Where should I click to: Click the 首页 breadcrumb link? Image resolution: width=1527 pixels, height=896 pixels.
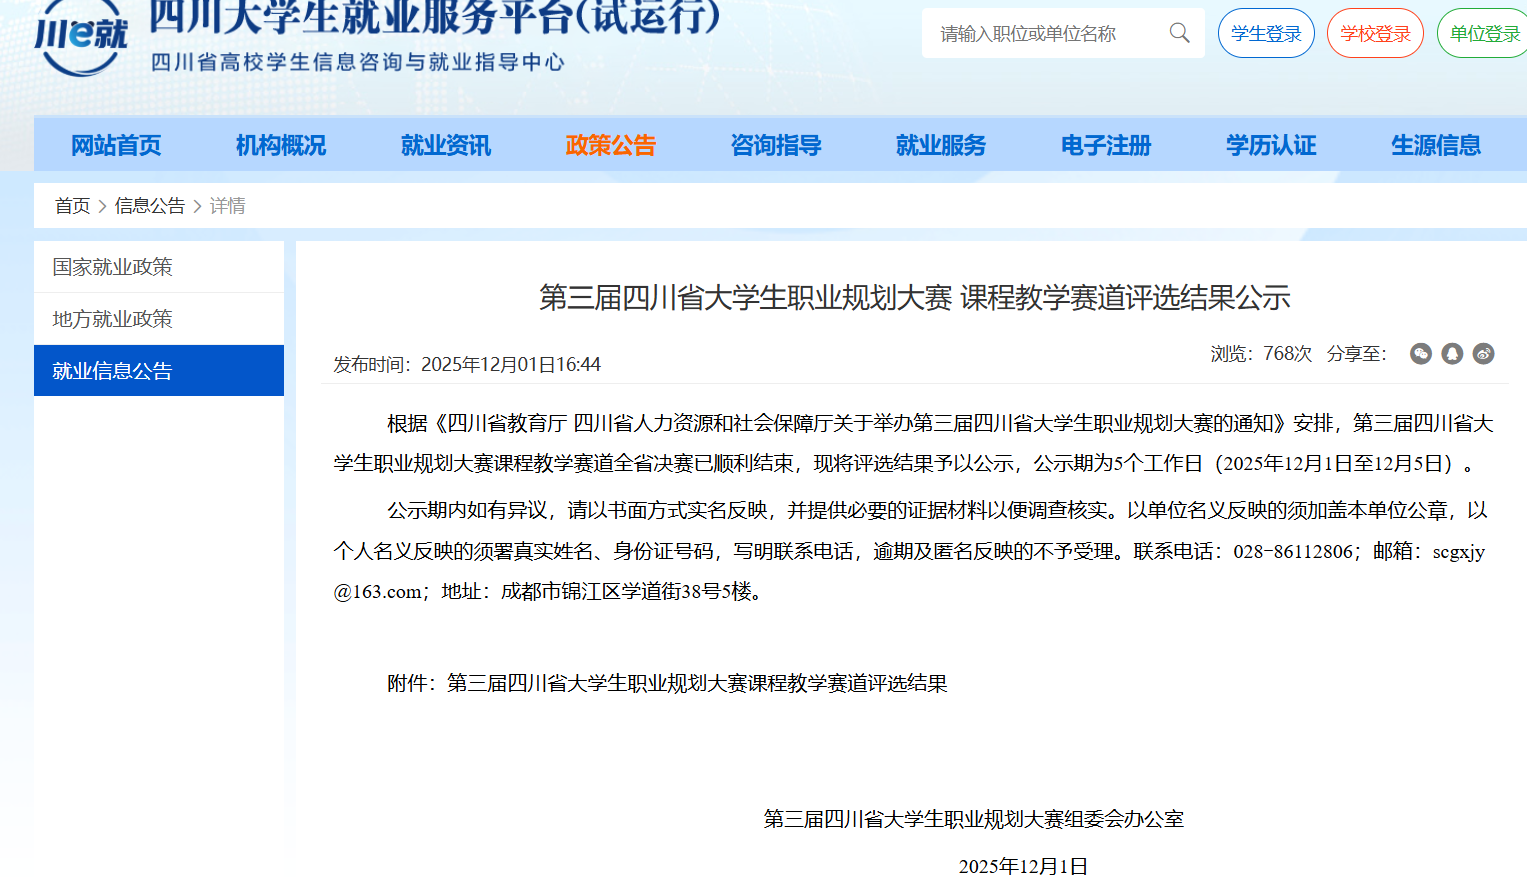(x=72, y=206)
